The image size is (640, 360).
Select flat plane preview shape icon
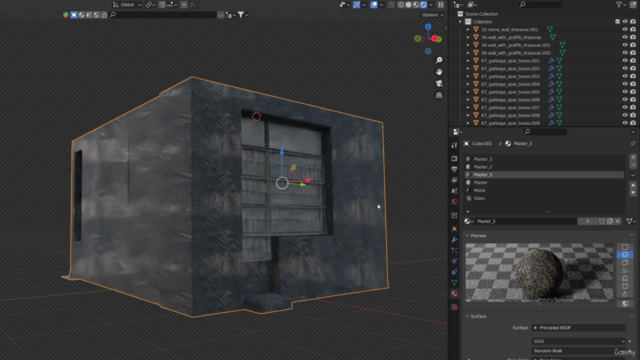tap(624, 247)
